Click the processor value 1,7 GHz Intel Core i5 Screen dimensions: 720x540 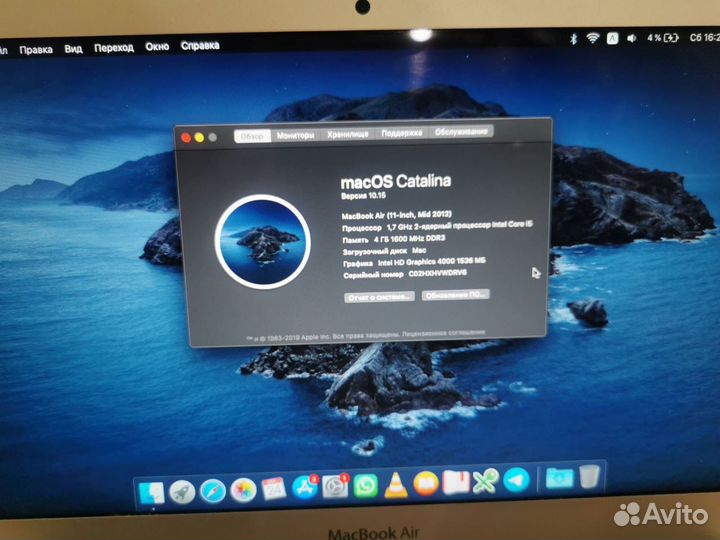coord(460,225)
